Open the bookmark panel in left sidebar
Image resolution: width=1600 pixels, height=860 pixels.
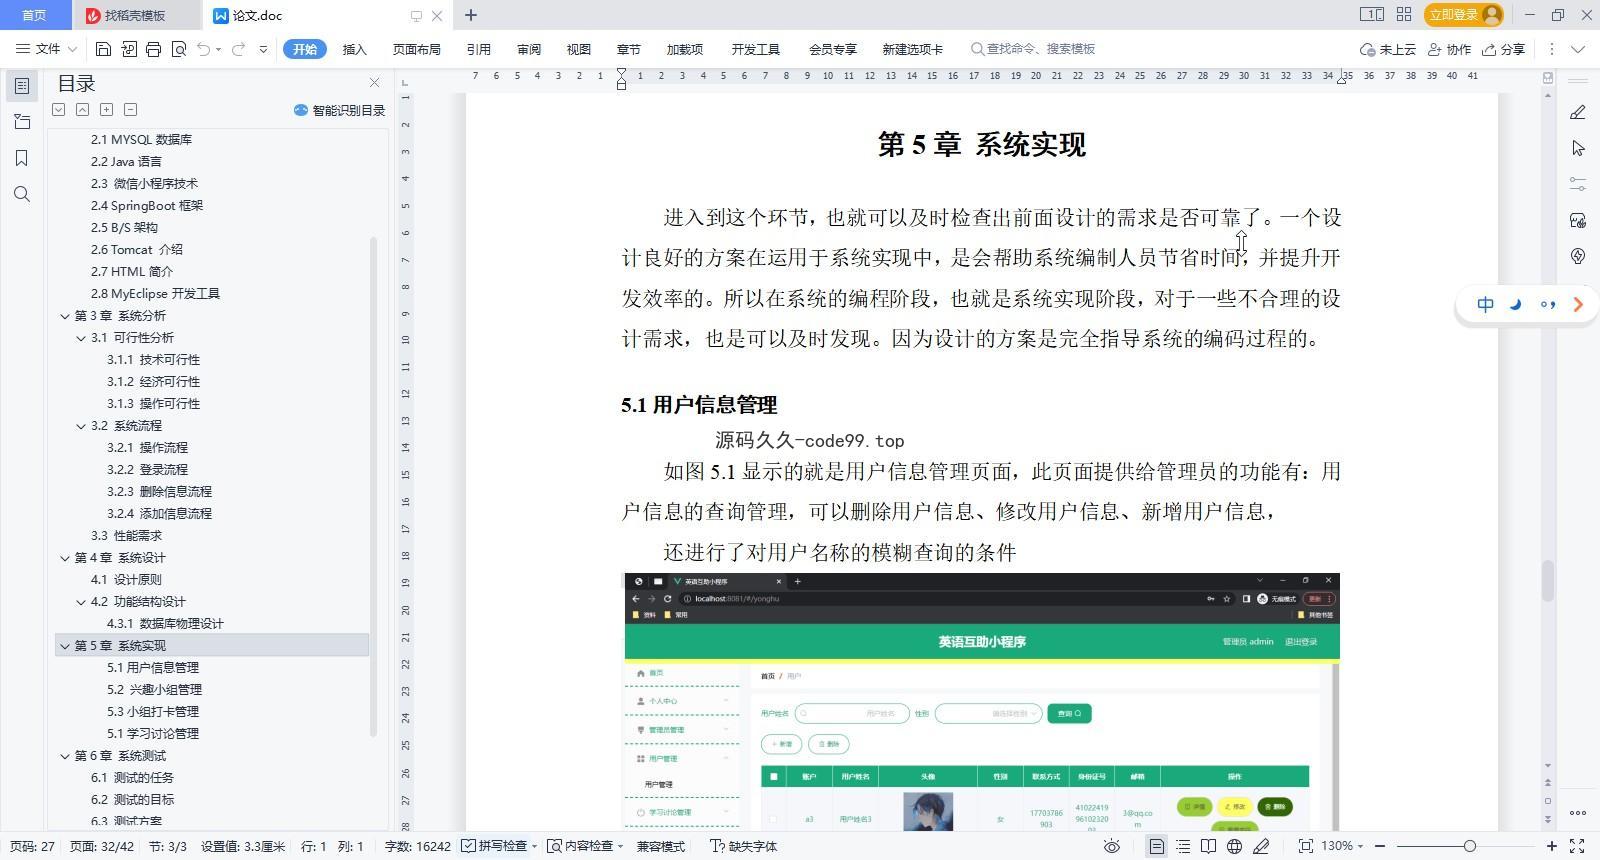coord(22,158)
